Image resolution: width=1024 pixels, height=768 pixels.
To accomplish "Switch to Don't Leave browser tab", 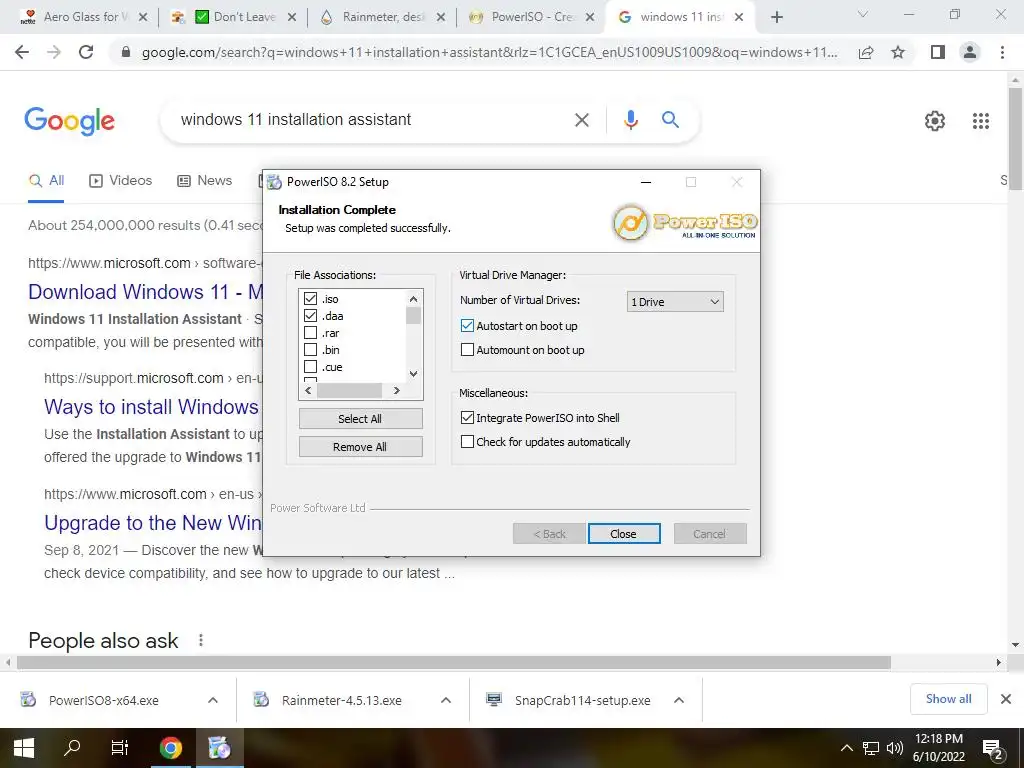I will 235,17.
